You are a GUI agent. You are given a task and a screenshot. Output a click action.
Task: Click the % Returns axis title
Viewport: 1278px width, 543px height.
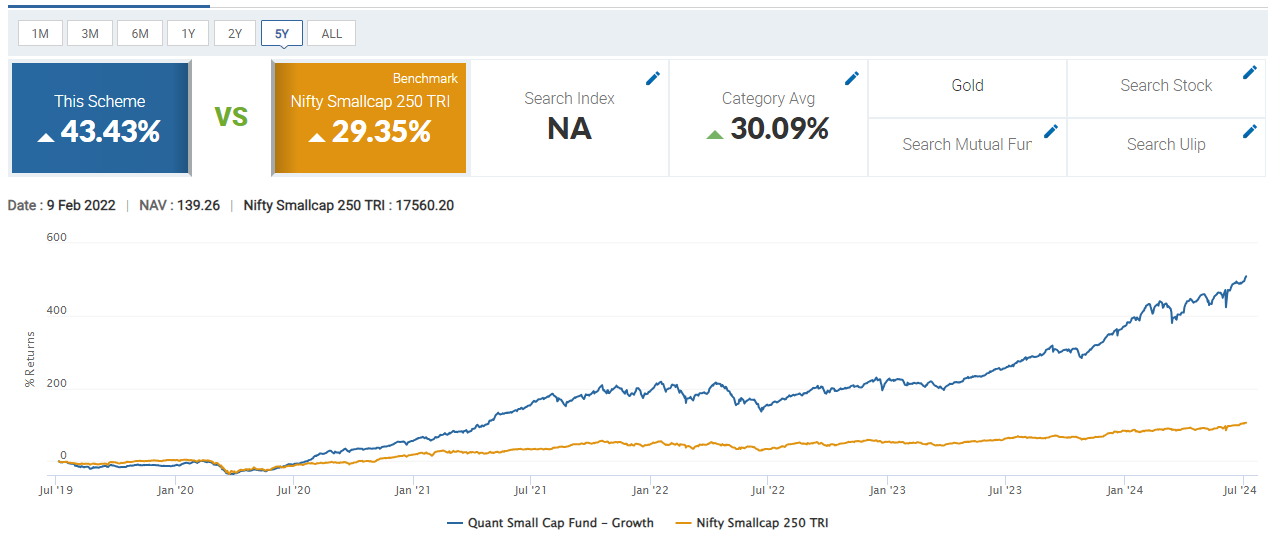click(31, 360)
